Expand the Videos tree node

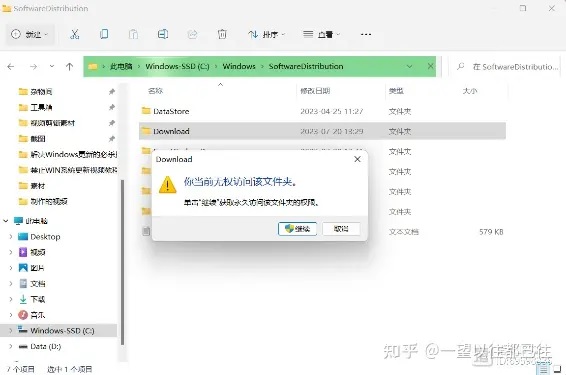click(11, 252)
